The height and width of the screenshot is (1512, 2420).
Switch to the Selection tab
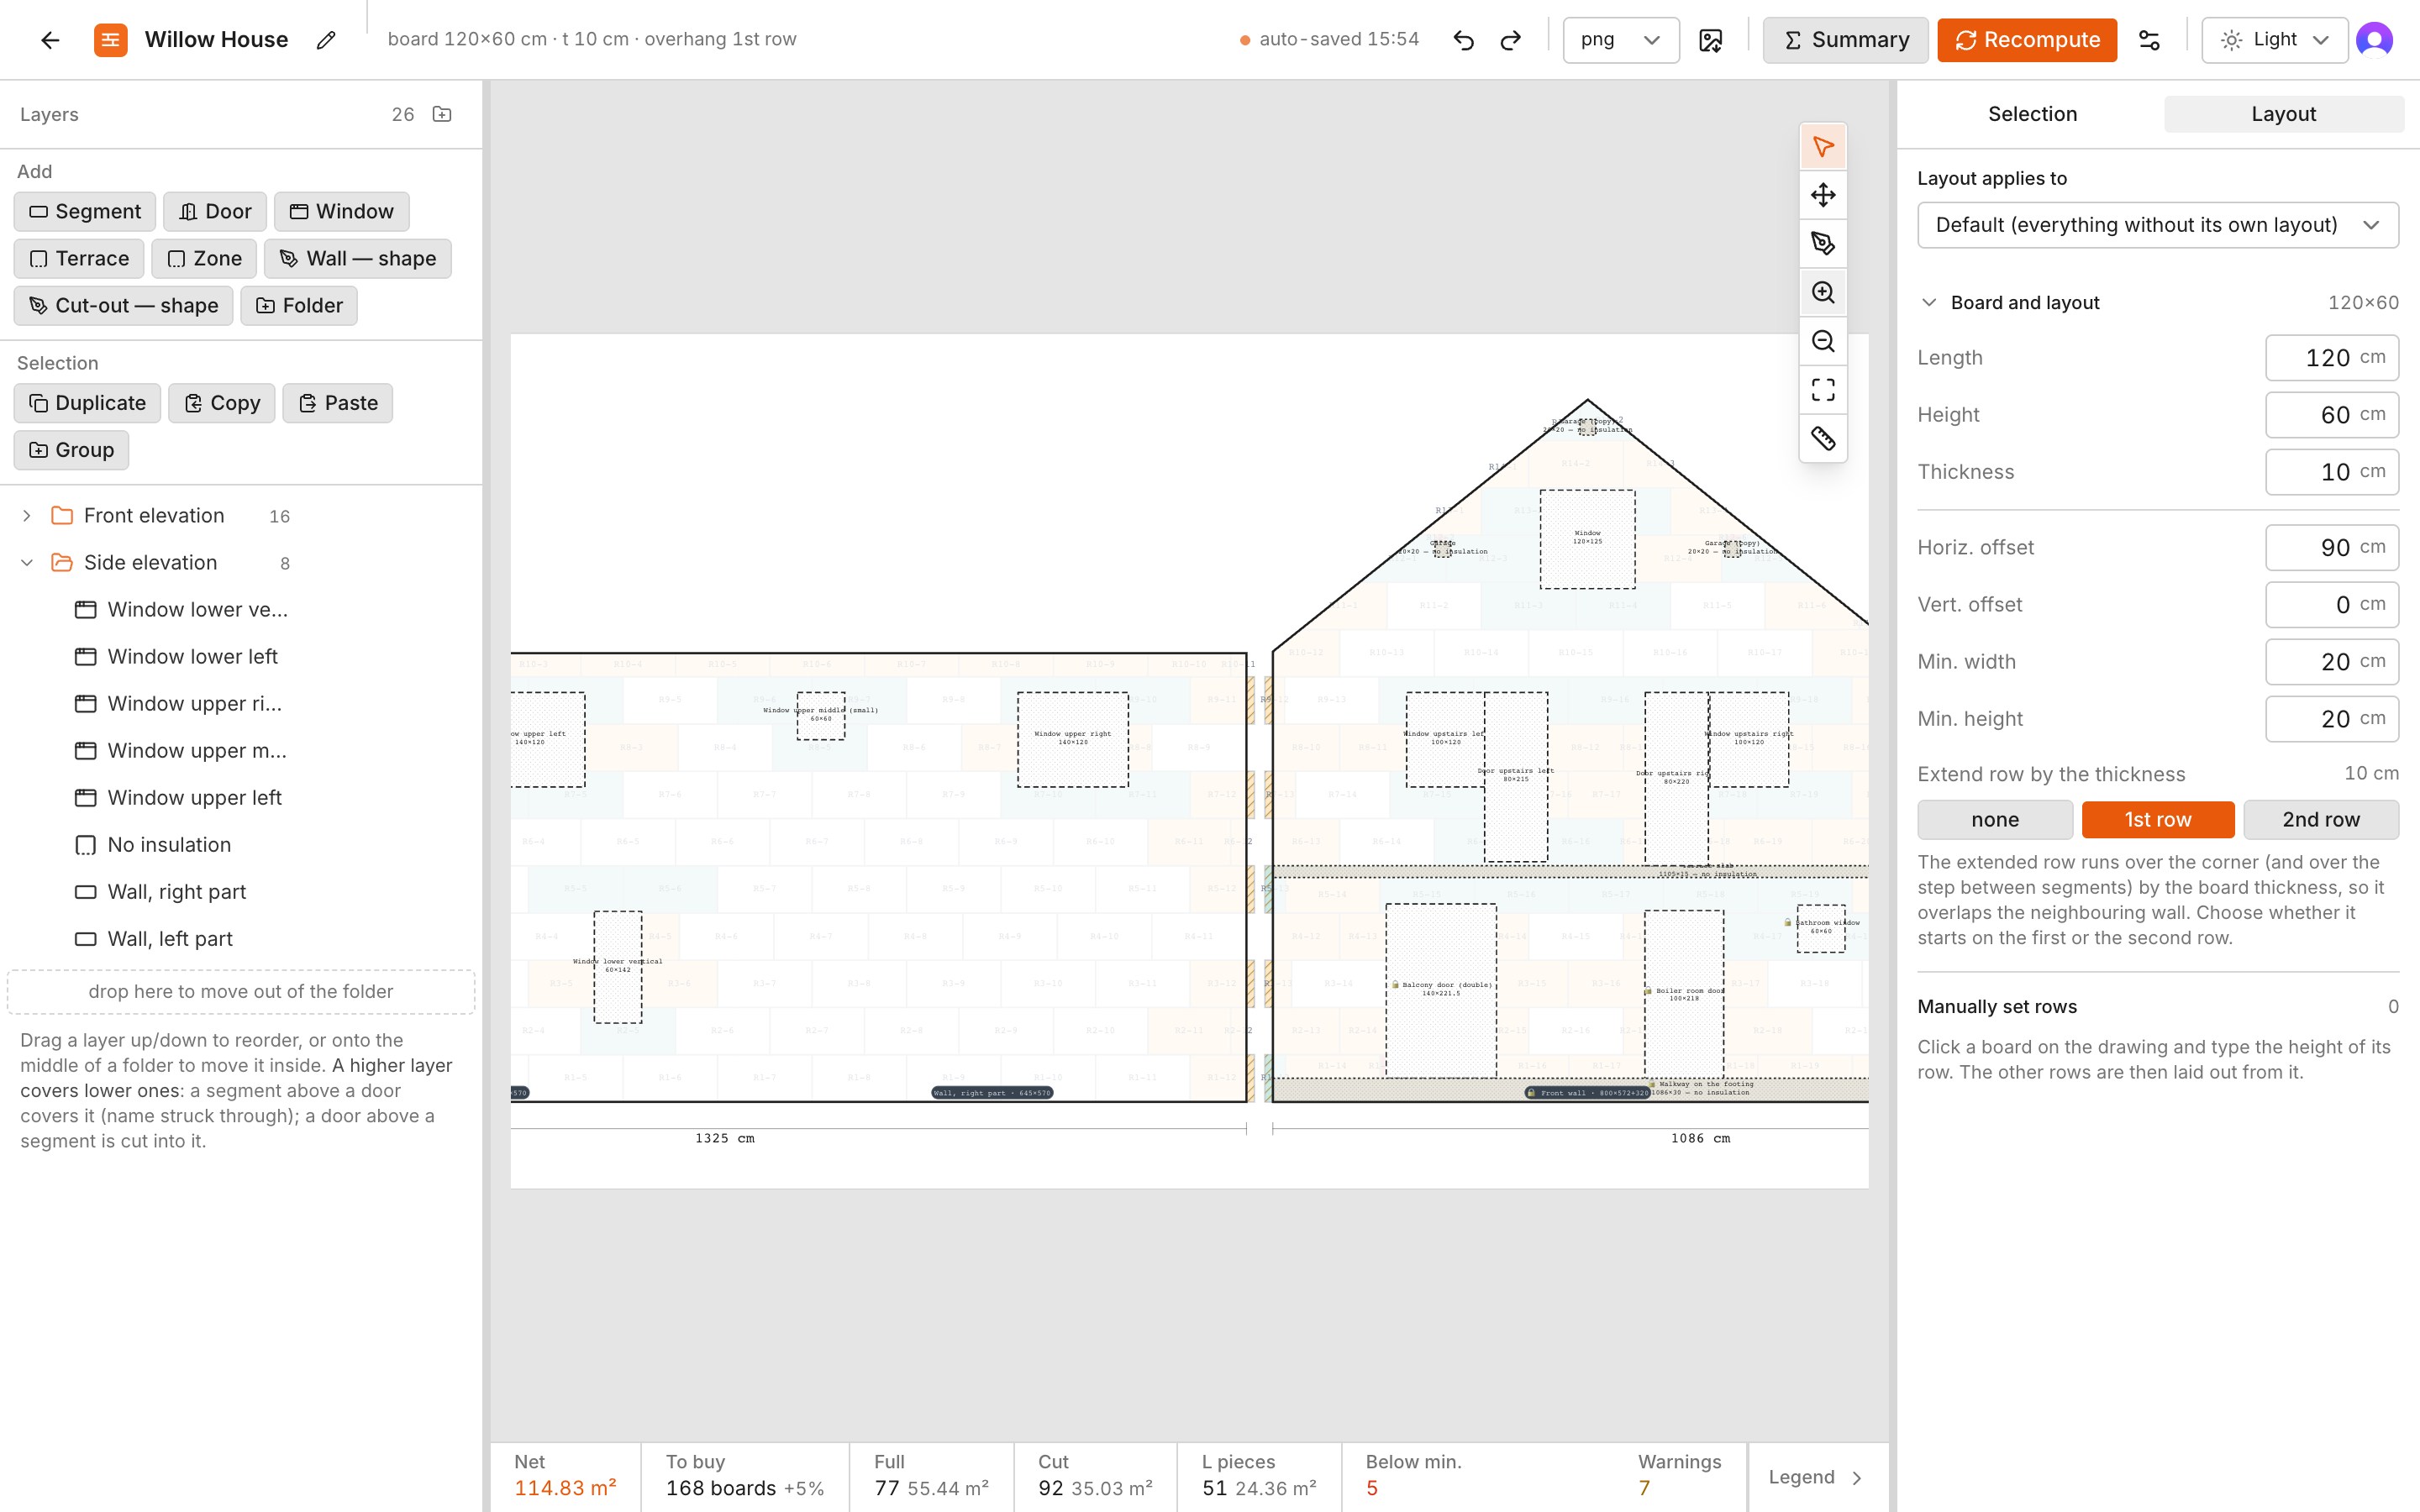(2032, 114)
